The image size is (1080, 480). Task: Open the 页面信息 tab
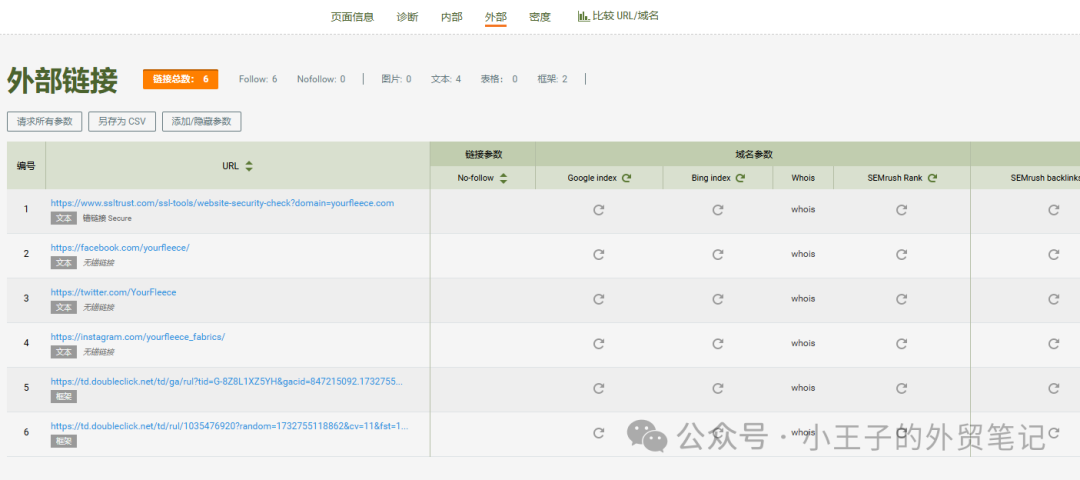[352, 17]
